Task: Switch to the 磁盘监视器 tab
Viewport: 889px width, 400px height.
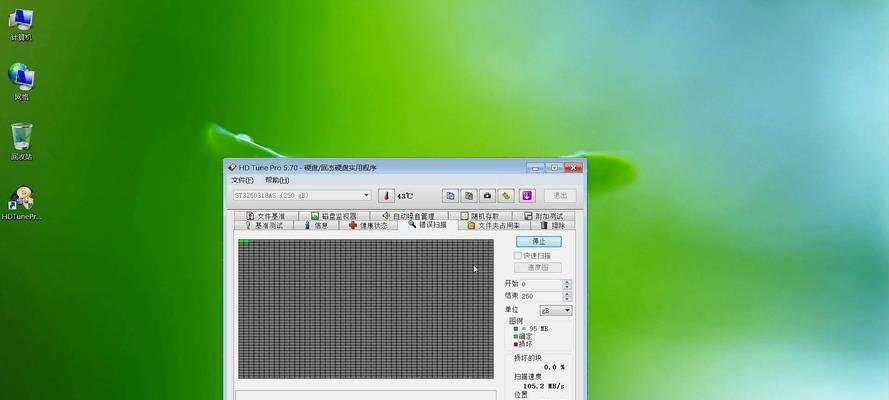Action: tap(334, 216)
